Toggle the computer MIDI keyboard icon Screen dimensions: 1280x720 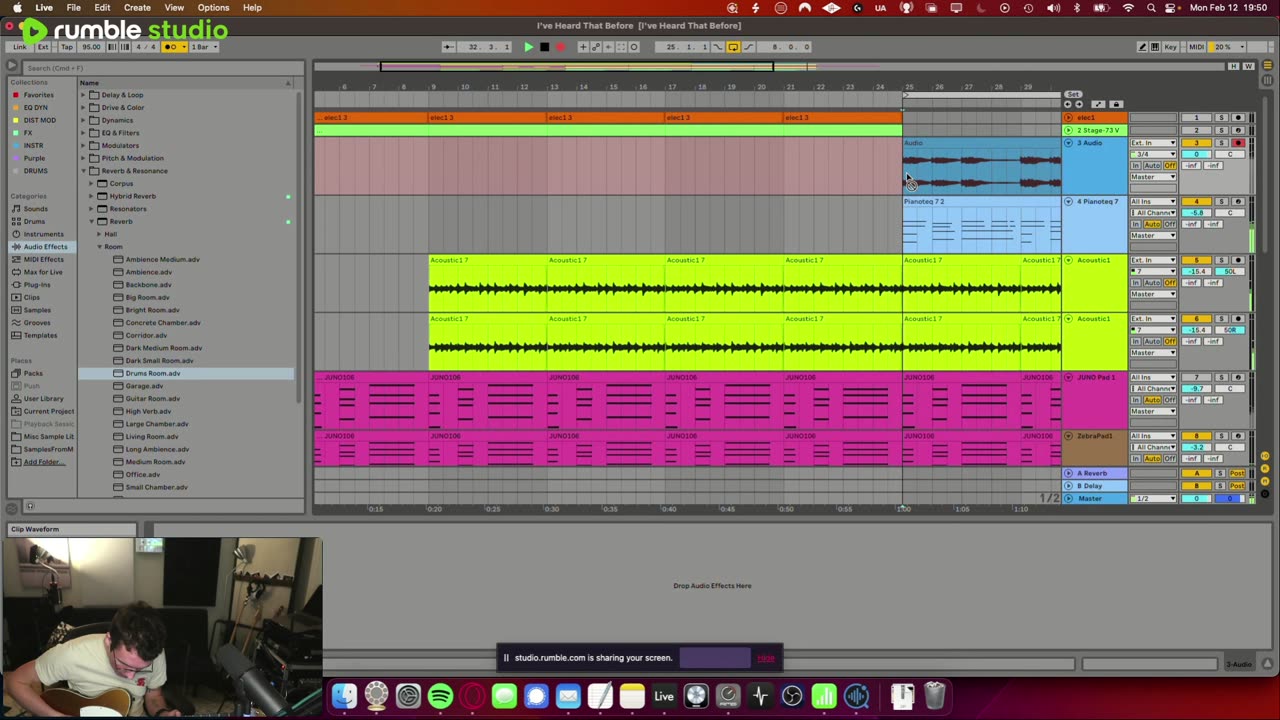tap(1155, 47)
